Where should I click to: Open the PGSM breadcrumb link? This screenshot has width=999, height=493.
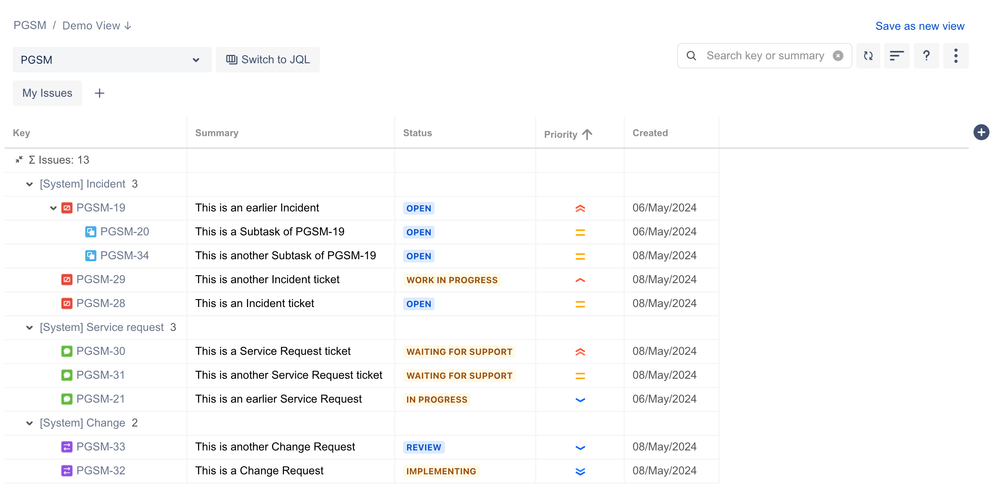click(30, 25)
